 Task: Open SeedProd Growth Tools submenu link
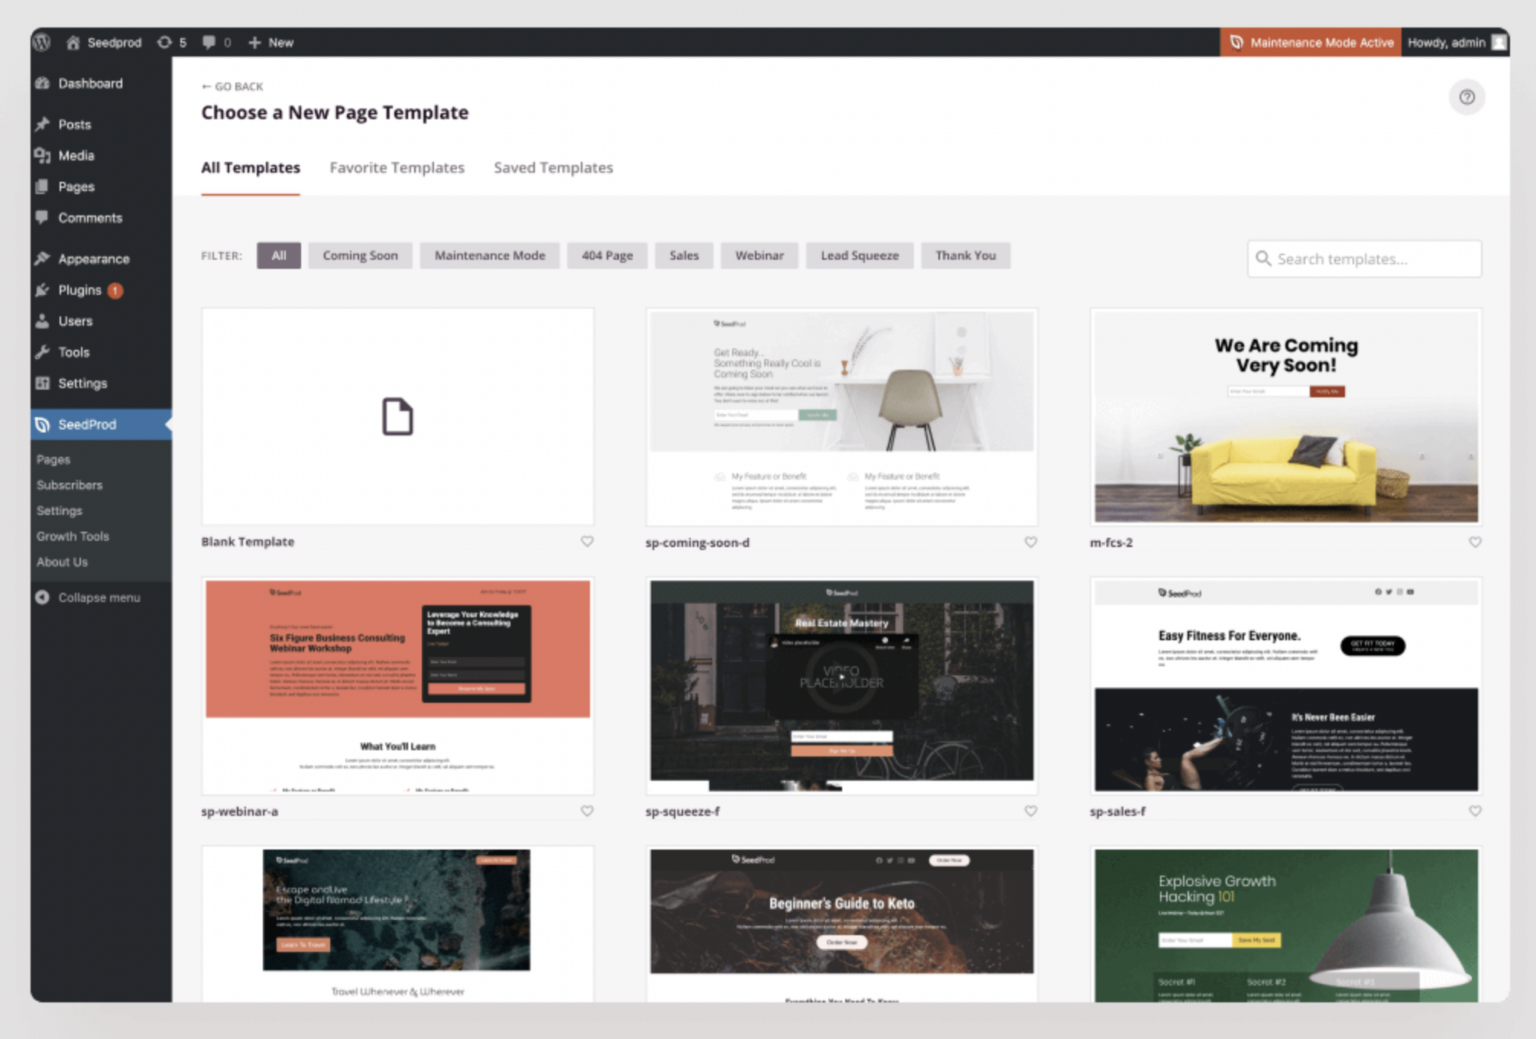pyautogui.click(x=73, y=536)
